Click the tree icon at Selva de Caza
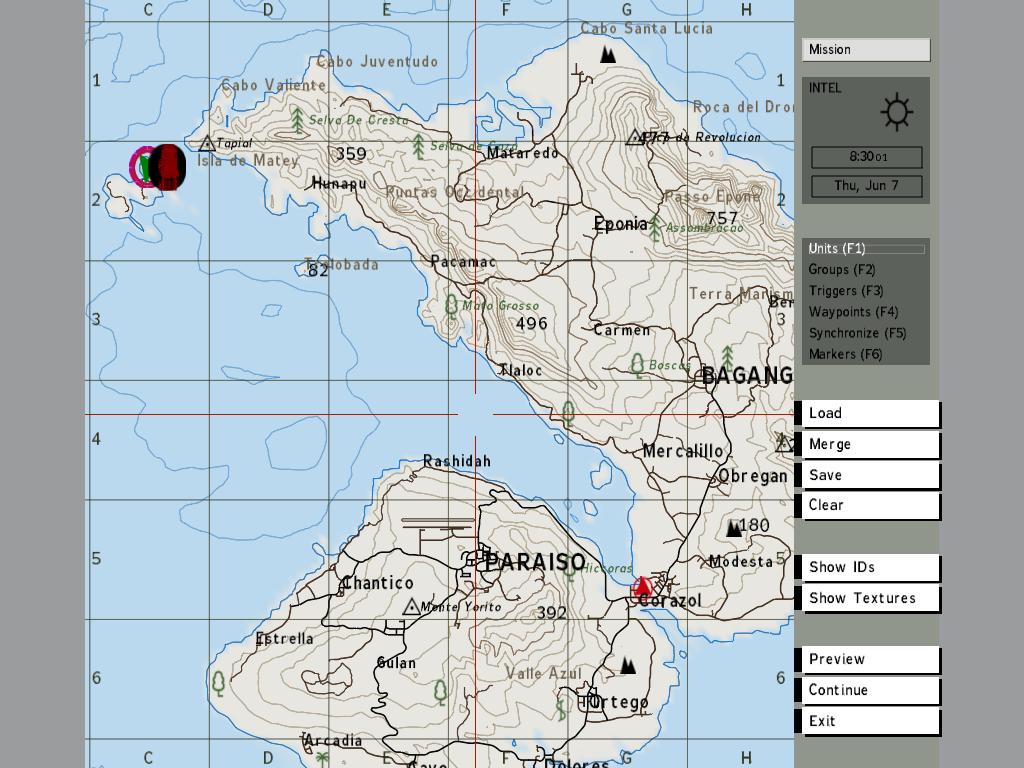1024x768 pixels. tap(419, 146)
